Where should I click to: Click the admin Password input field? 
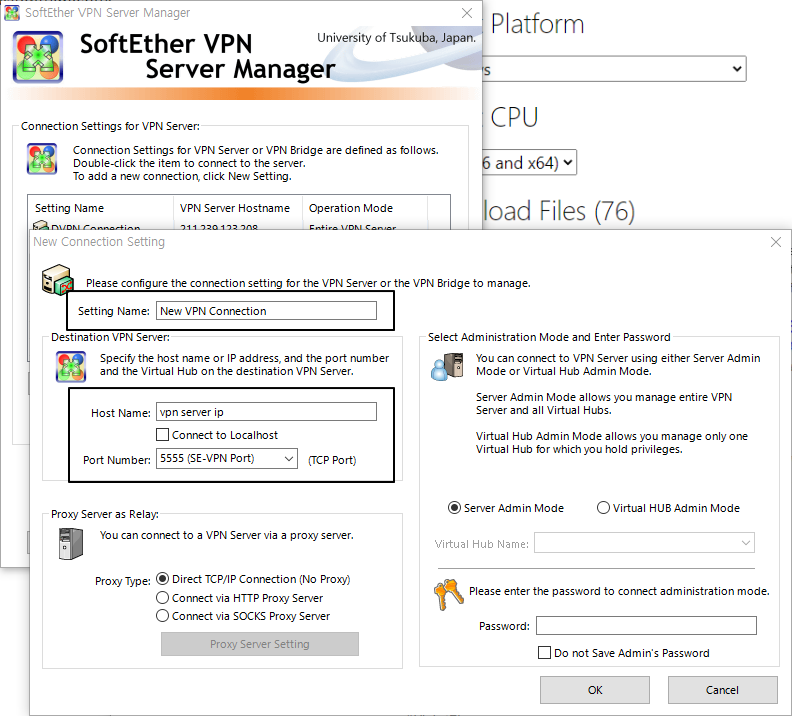(x=647, y=625)
